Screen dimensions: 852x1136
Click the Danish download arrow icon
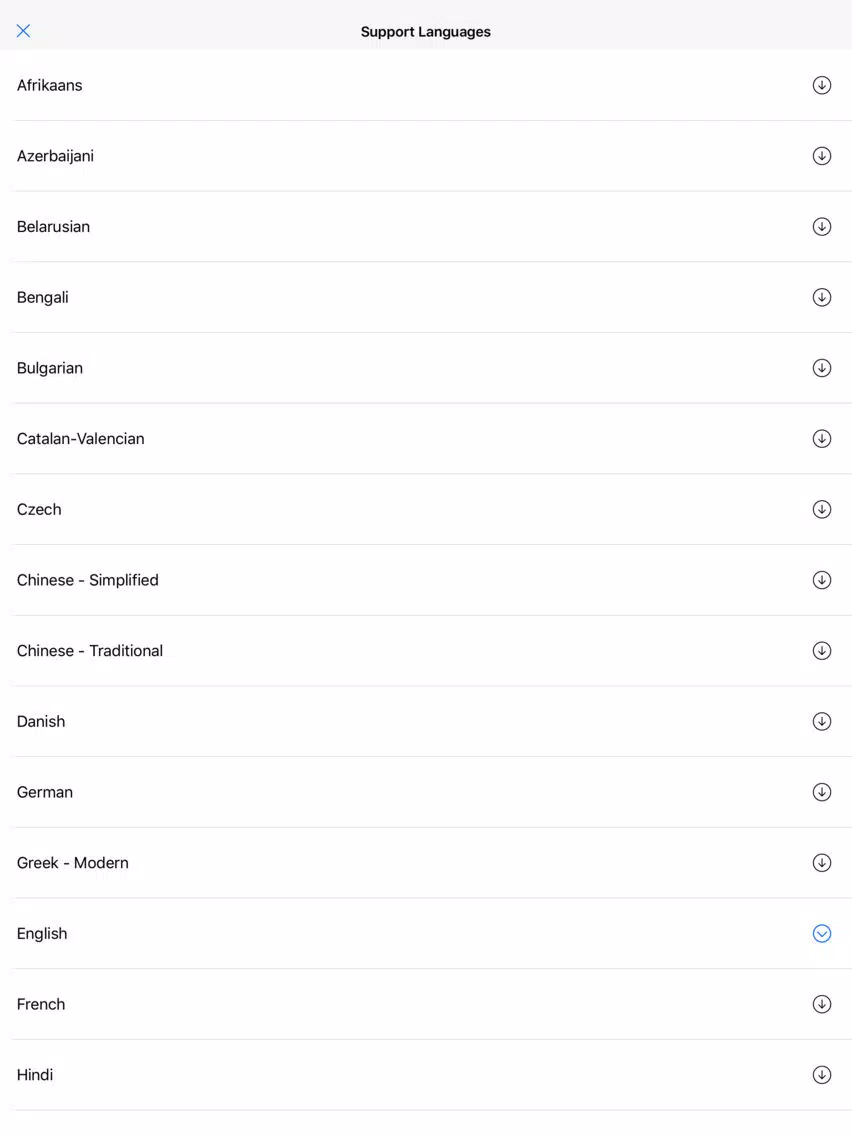822,721
